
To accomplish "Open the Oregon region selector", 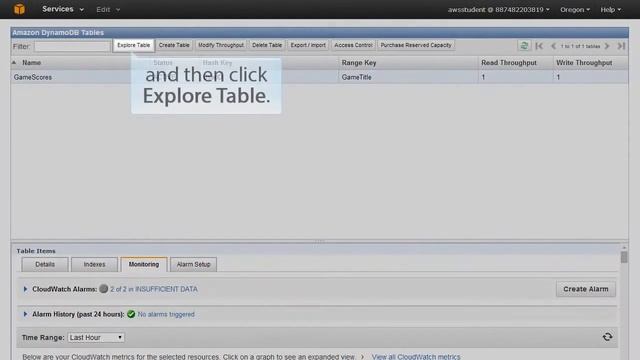I will (575, 9).
